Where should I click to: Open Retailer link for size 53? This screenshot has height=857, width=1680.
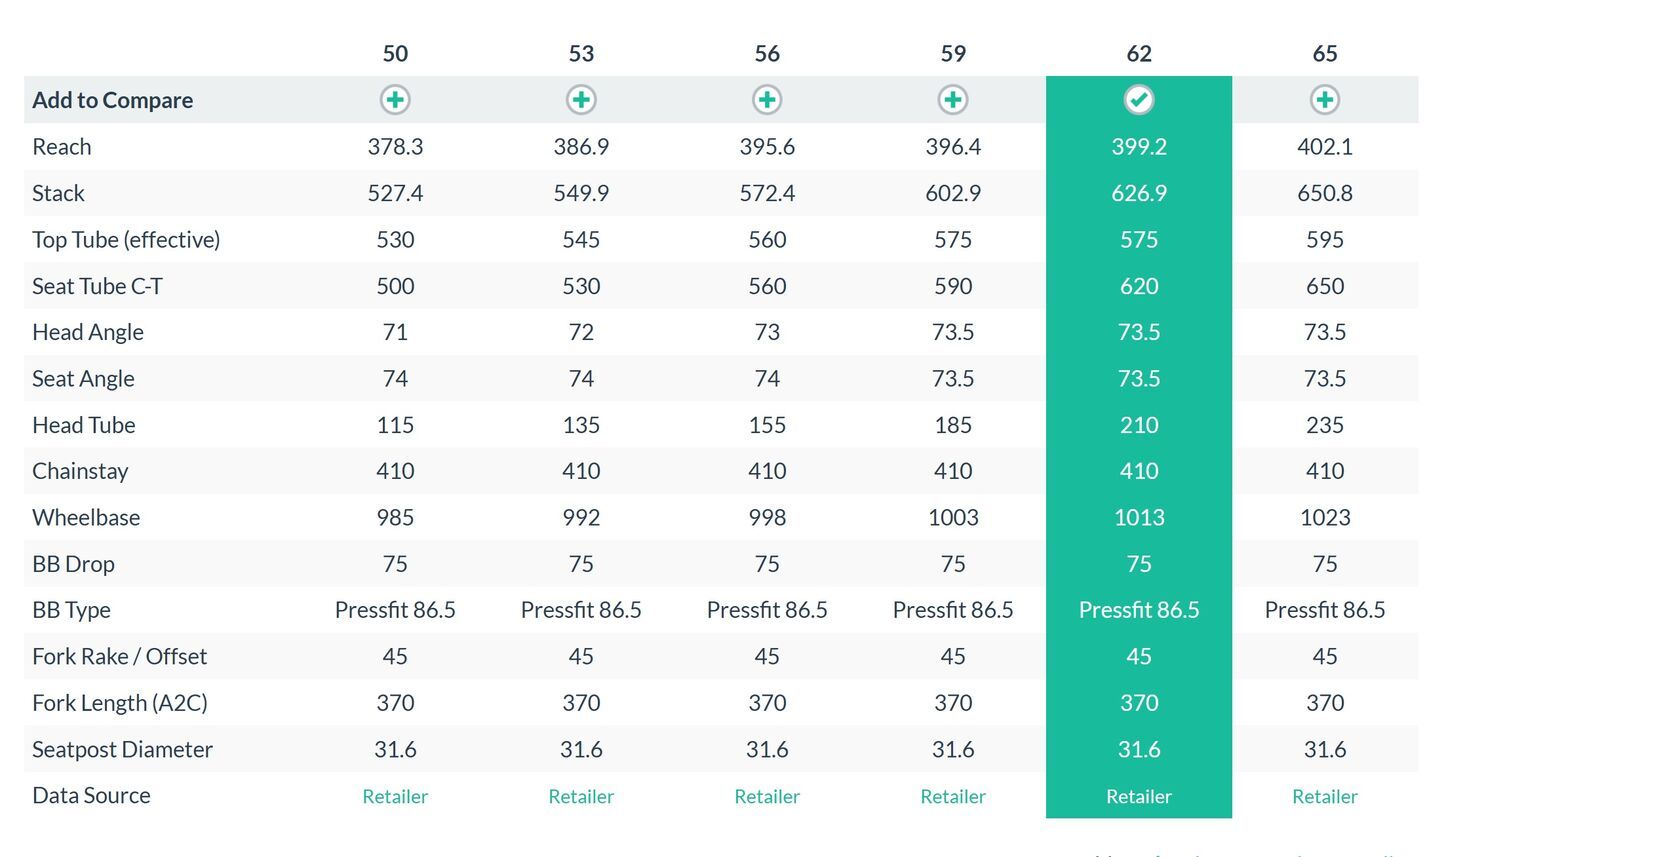[581, 797]
